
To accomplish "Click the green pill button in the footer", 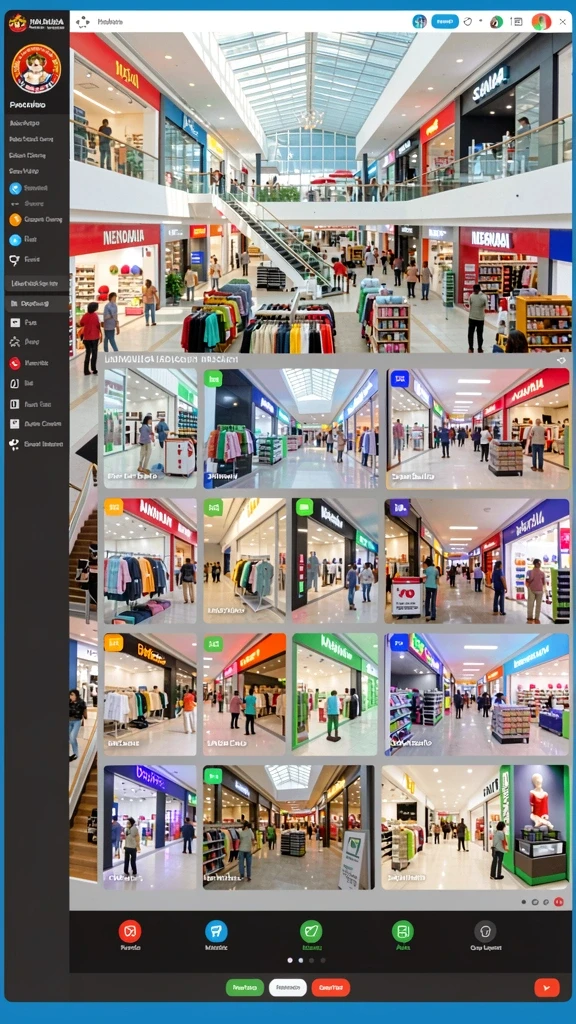I will click(245, 987).
